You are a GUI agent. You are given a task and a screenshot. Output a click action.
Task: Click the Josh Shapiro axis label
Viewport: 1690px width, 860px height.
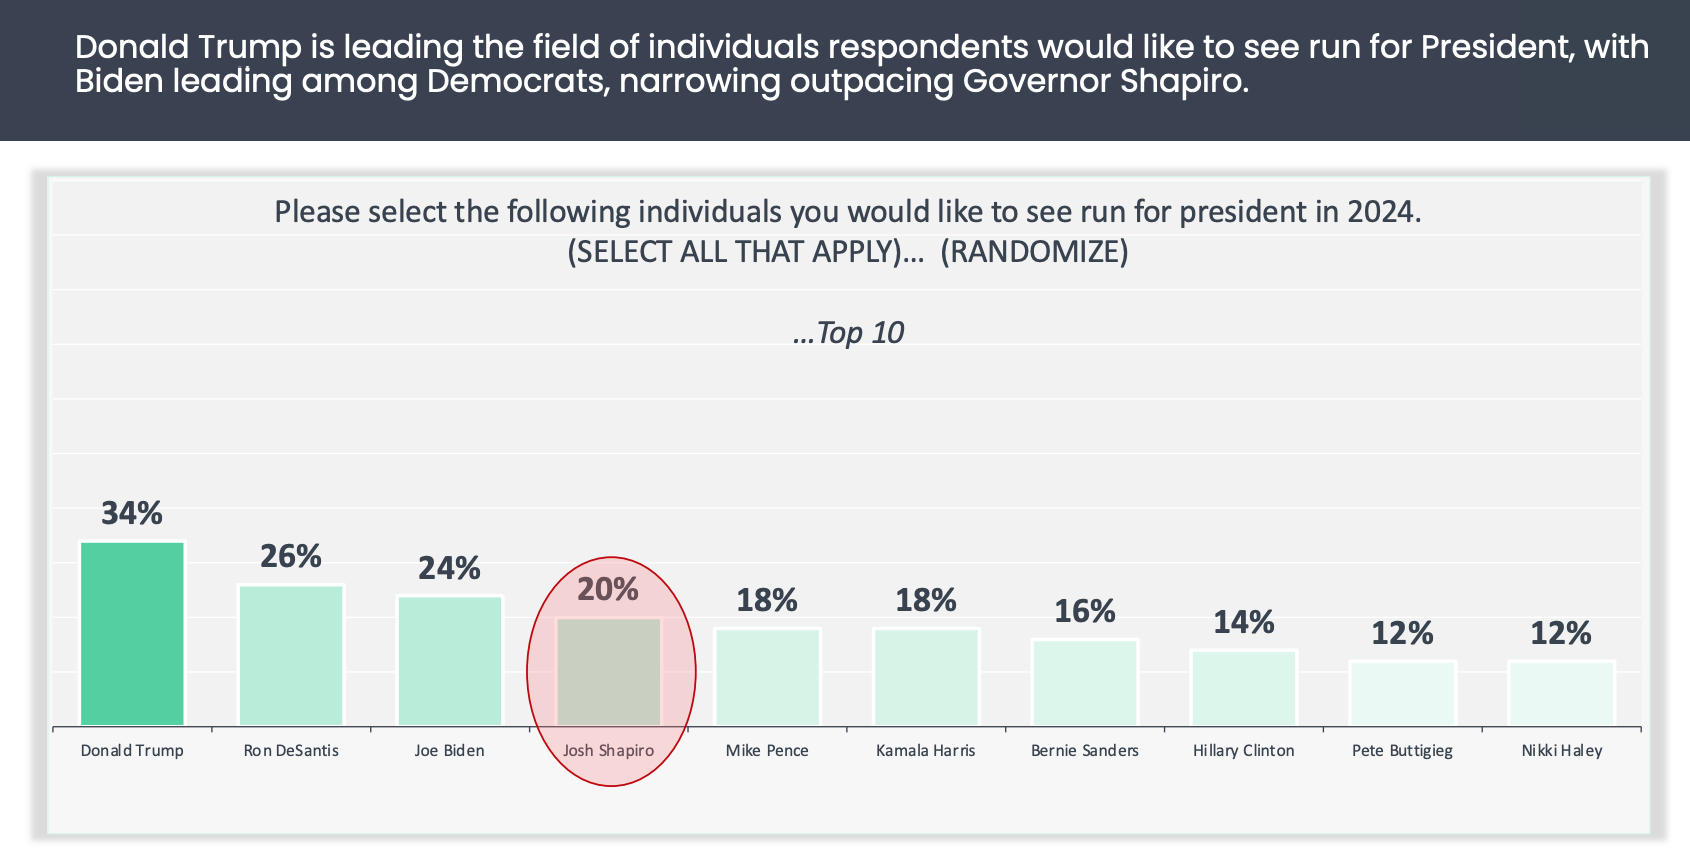(608, 750)
